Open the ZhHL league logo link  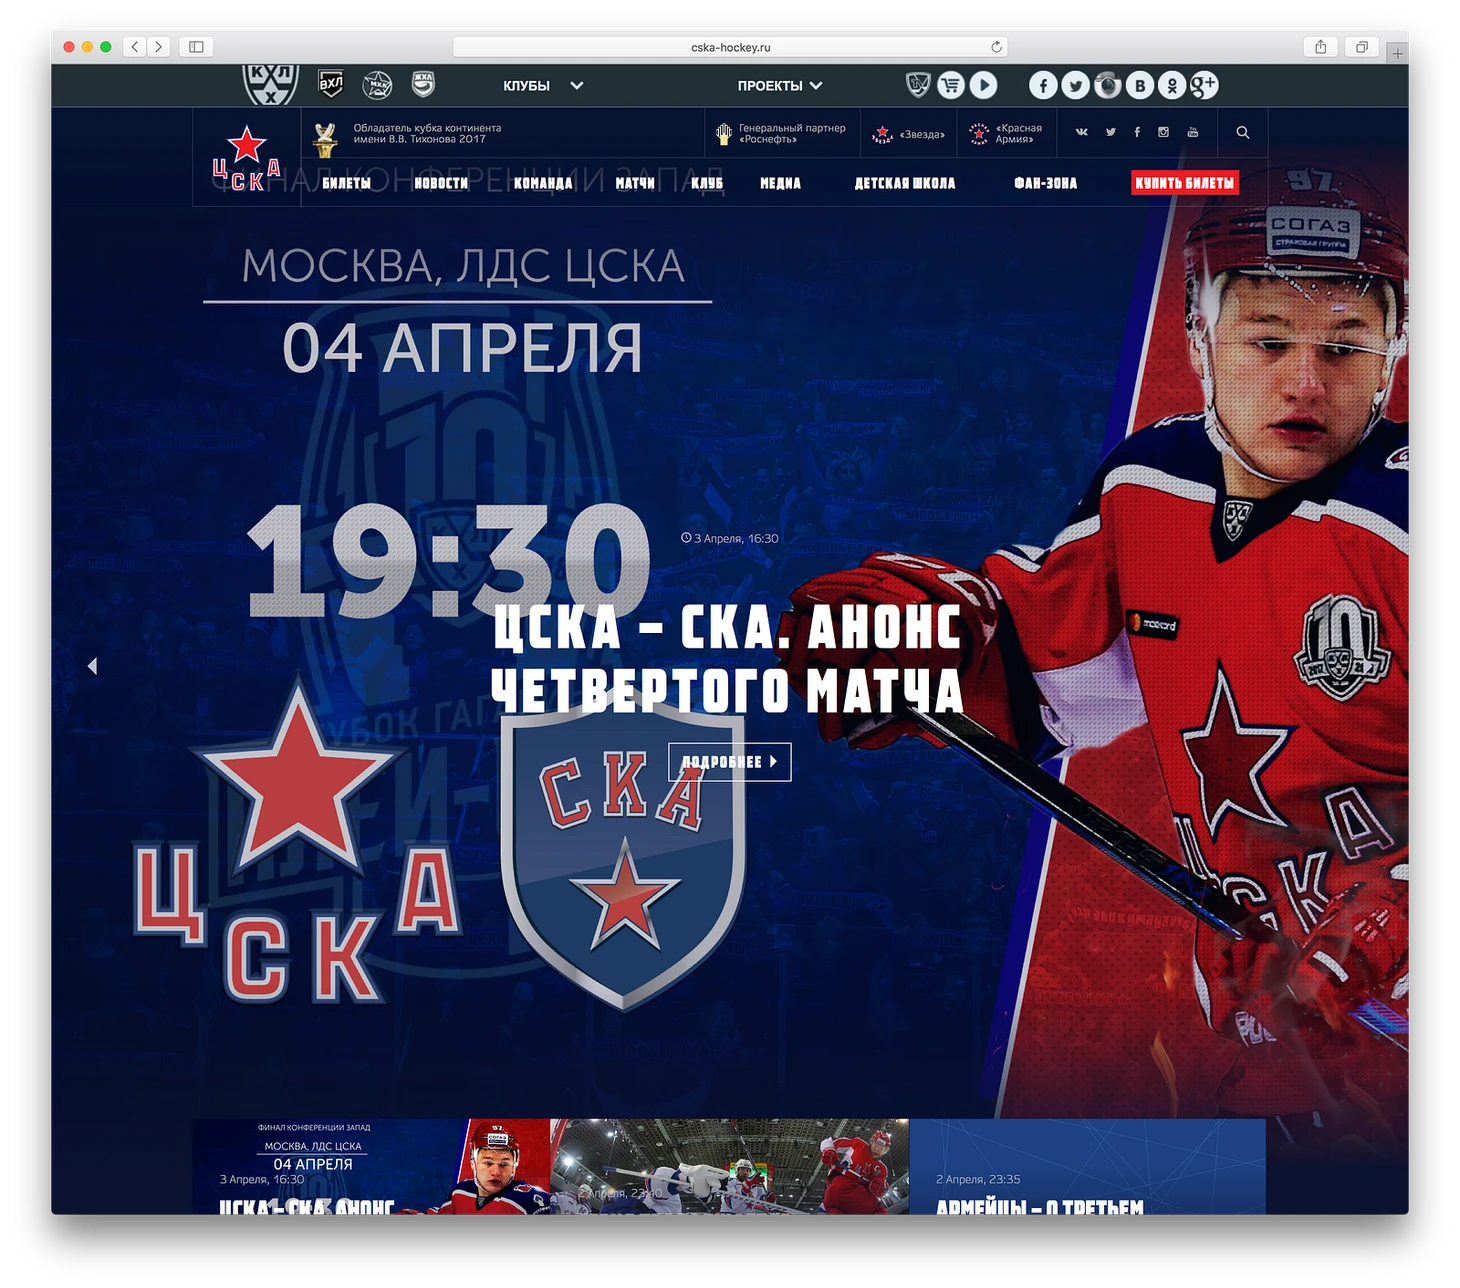pos(424,84)
